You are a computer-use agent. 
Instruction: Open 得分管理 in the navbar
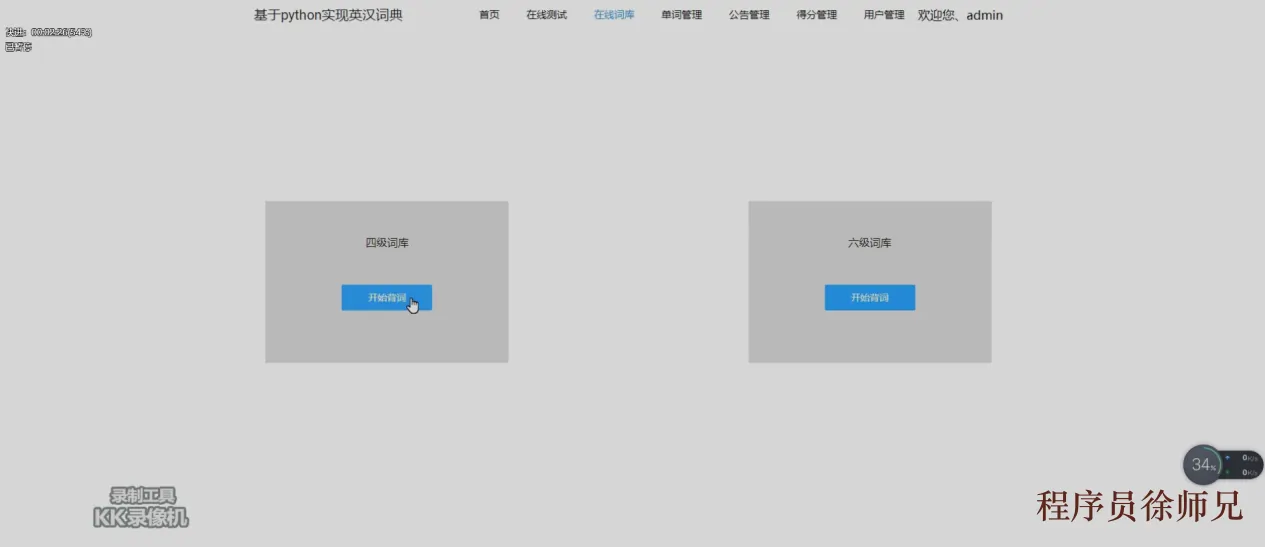coord(816,15)
